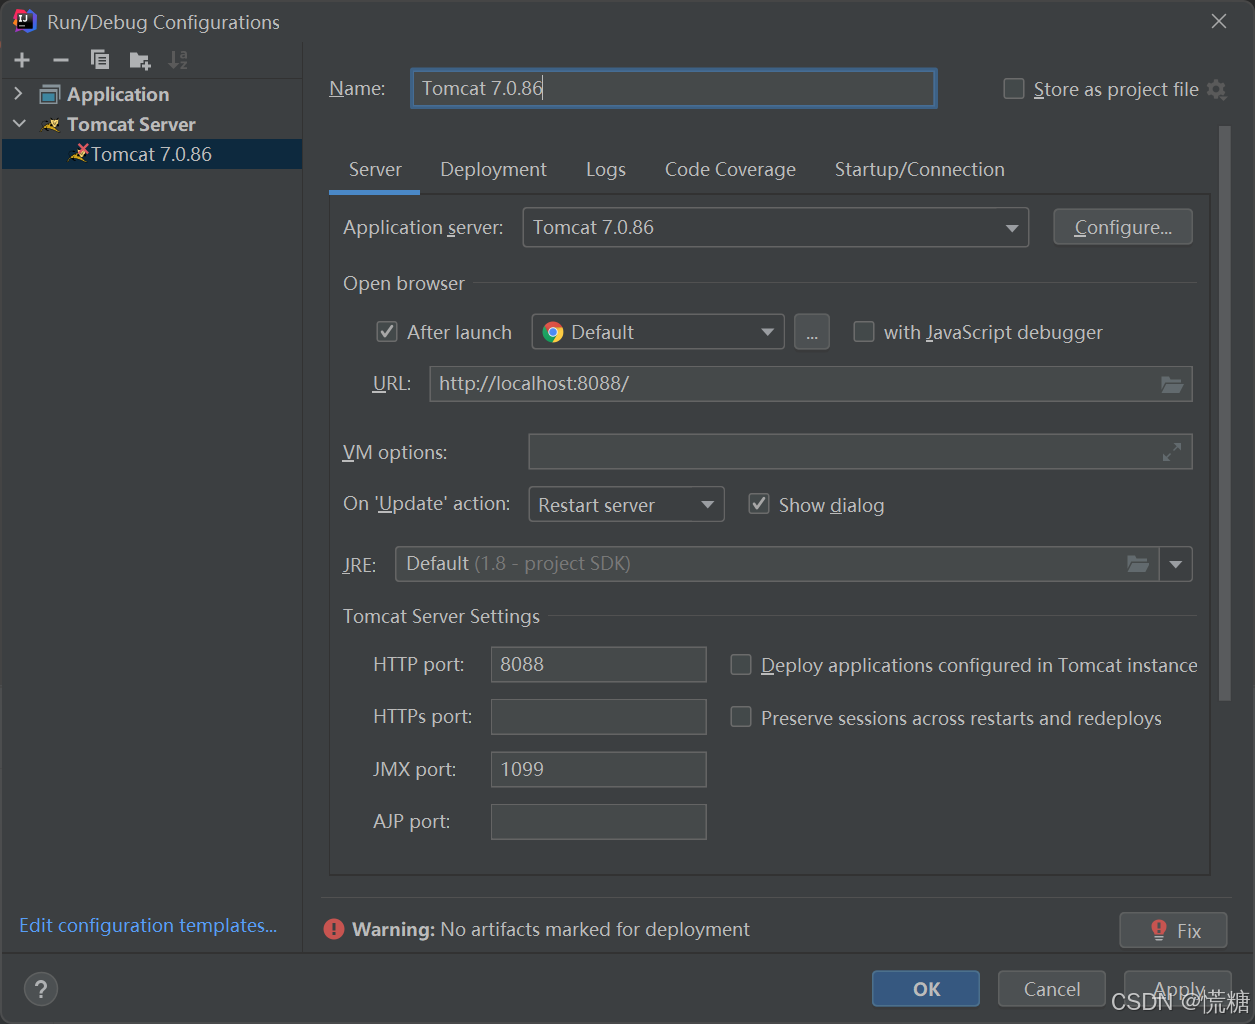Copy the selected configuration
The width and height of the screenshot is (1255, 1024).
pos(100,60)
